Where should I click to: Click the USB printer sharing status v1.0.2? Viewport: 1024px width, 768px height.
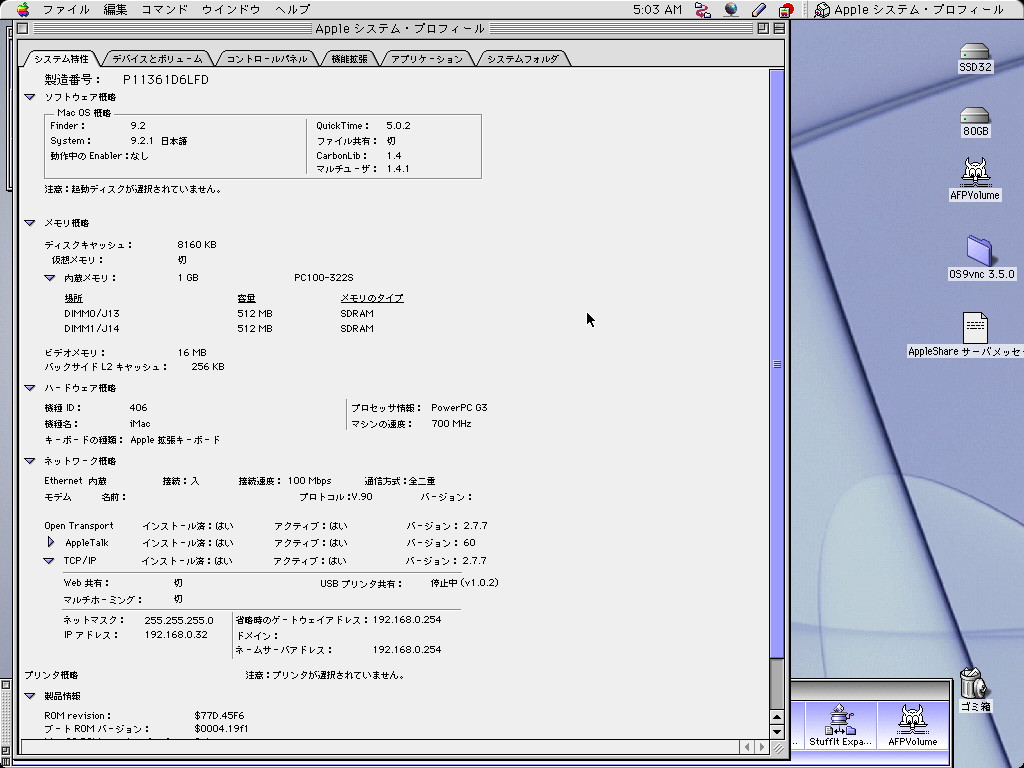tap(464, 583)
